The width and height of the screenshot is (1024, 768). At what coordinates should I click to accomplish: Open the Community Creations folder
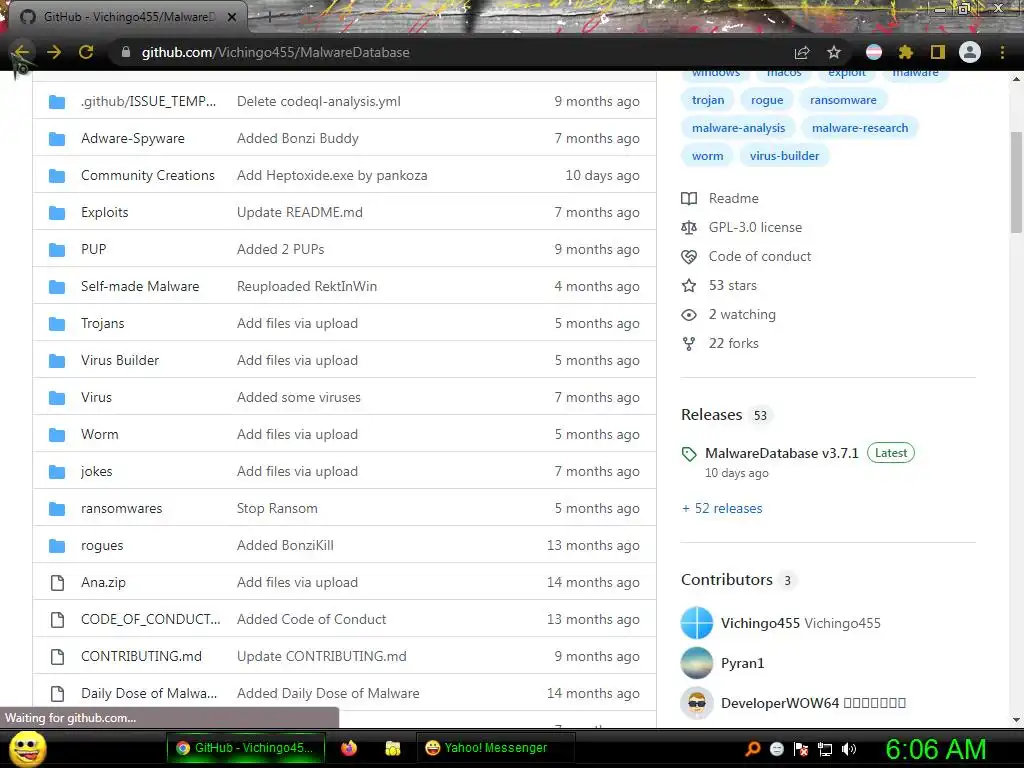click(148, 175)
